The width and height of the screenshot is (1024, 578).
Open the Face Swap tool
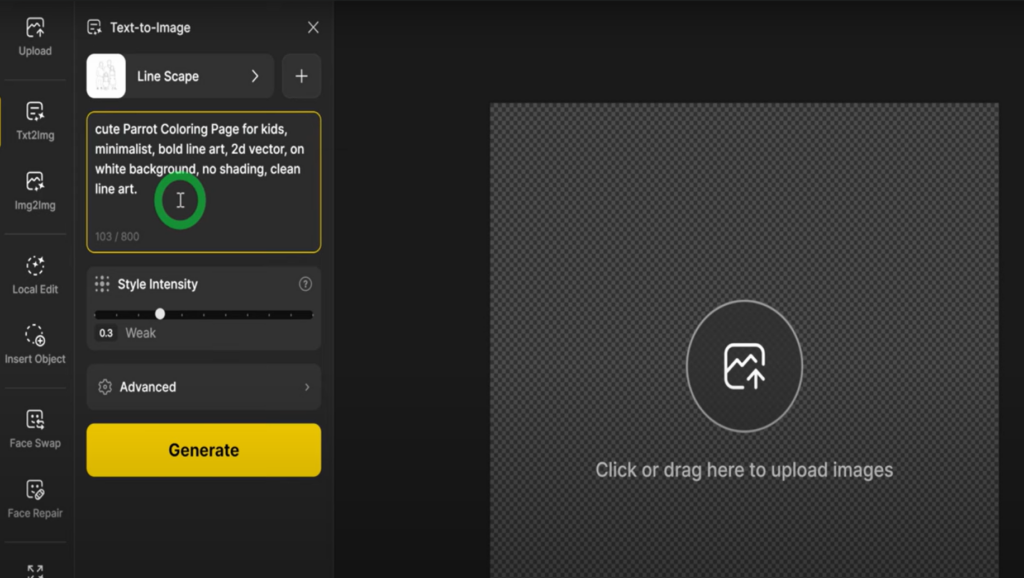coord(35,428)
